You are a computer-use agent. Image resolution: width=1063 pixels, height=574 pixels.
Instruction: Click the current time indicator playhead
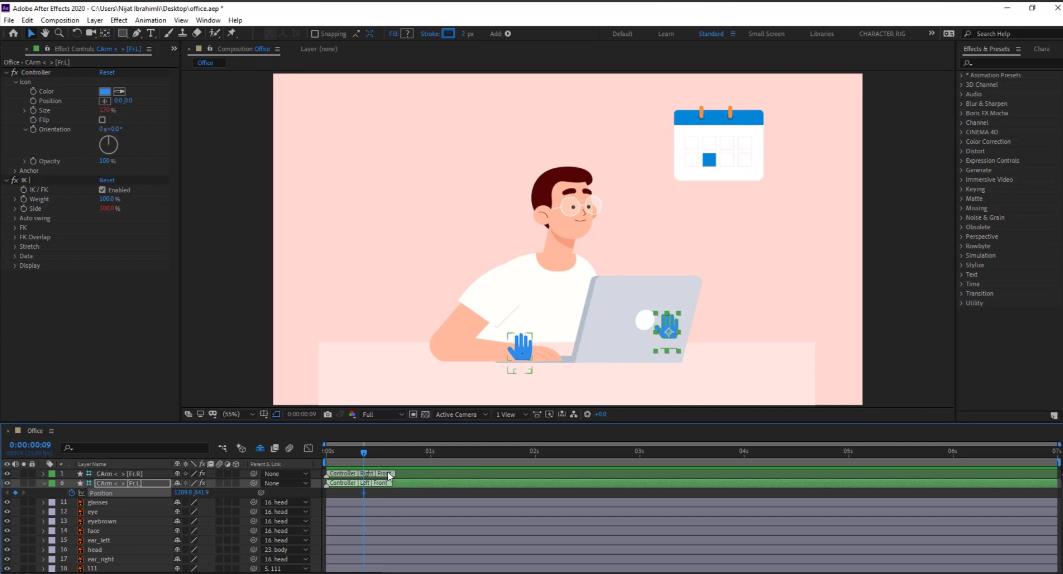coord(364,453)
